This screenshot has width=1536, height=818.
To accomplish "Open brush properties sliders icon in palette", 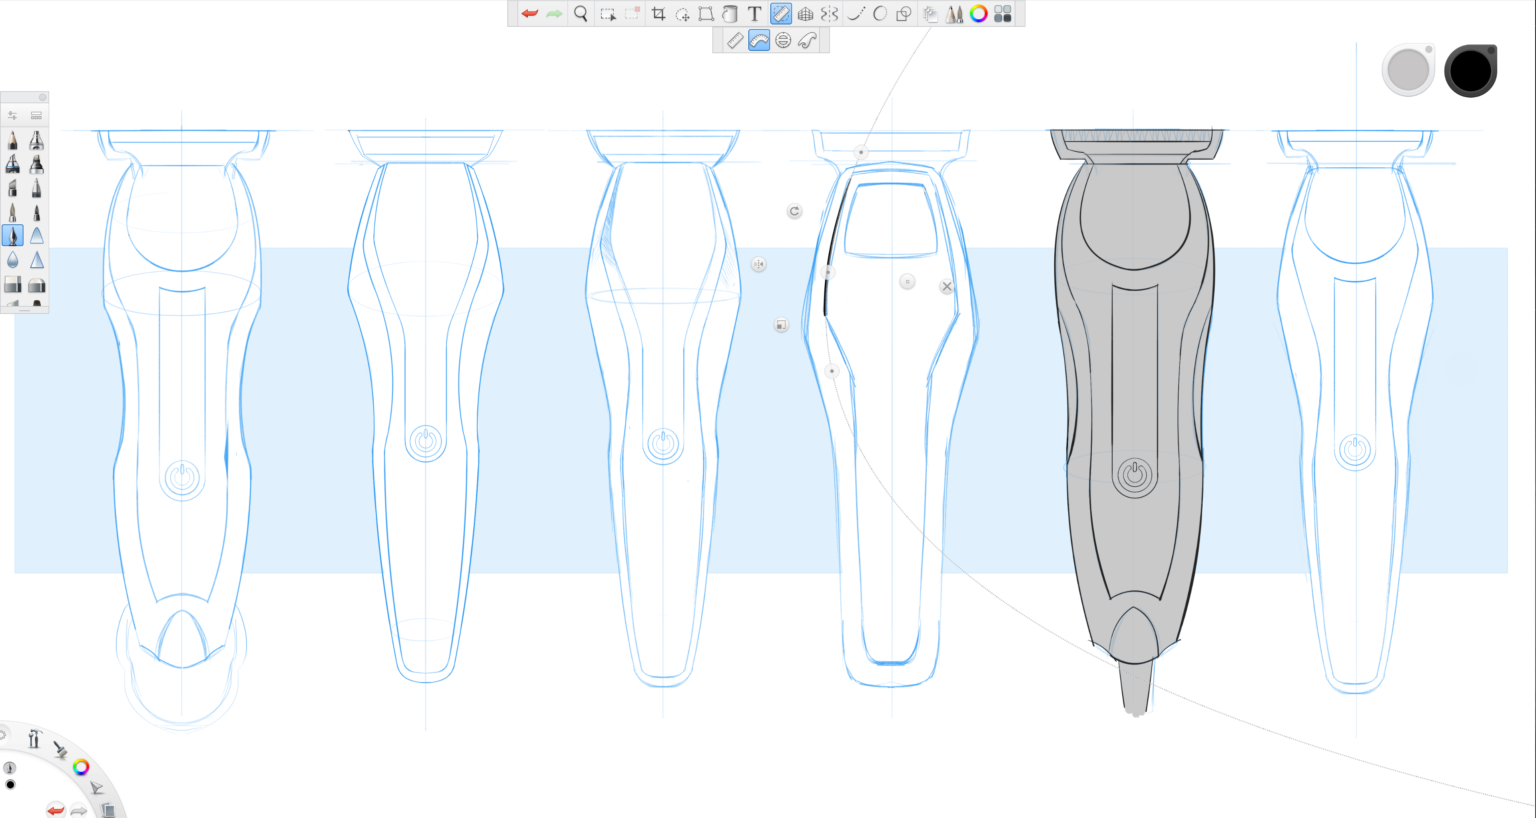I will click(x=12, y=115).
